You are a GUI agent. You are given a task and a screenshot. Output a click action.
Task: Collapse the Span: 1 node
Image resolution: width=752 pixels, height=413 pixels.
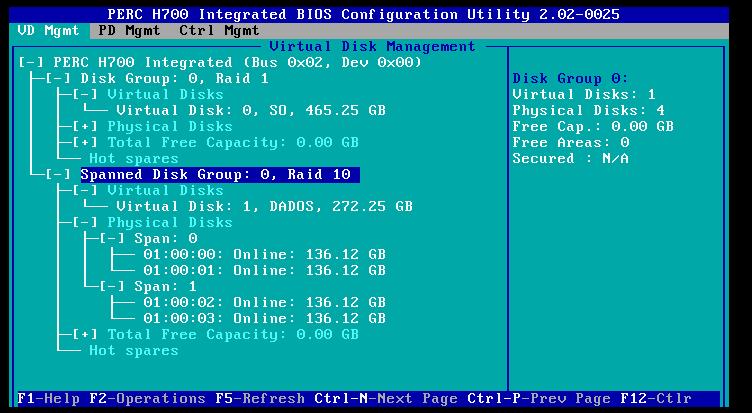(112, 286)
